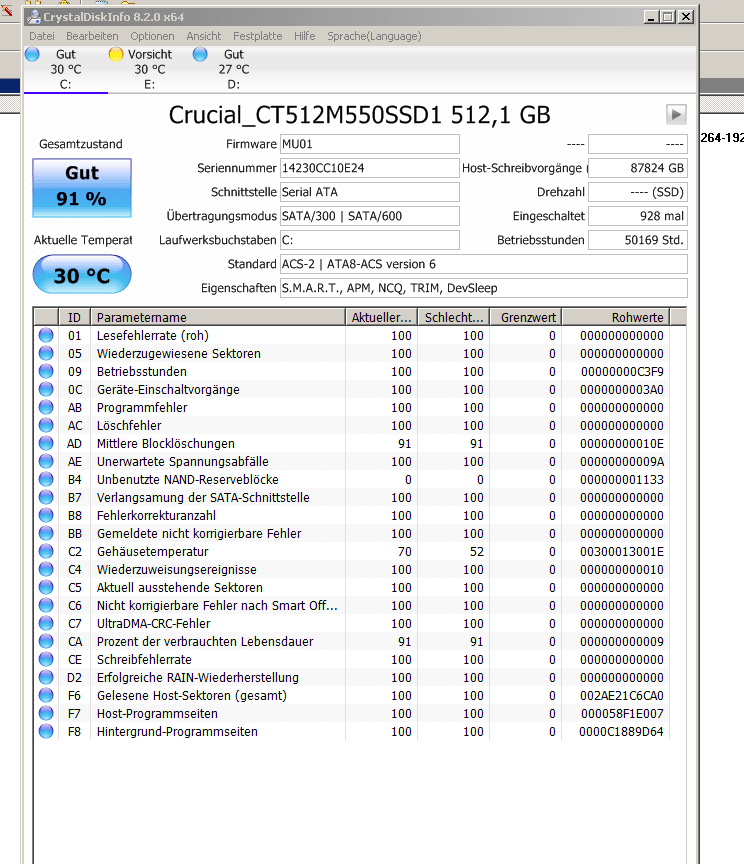Click the status orb for Hintergrund-Programmseiten
This screenshot has width=744, height=864.
[46, 731]
